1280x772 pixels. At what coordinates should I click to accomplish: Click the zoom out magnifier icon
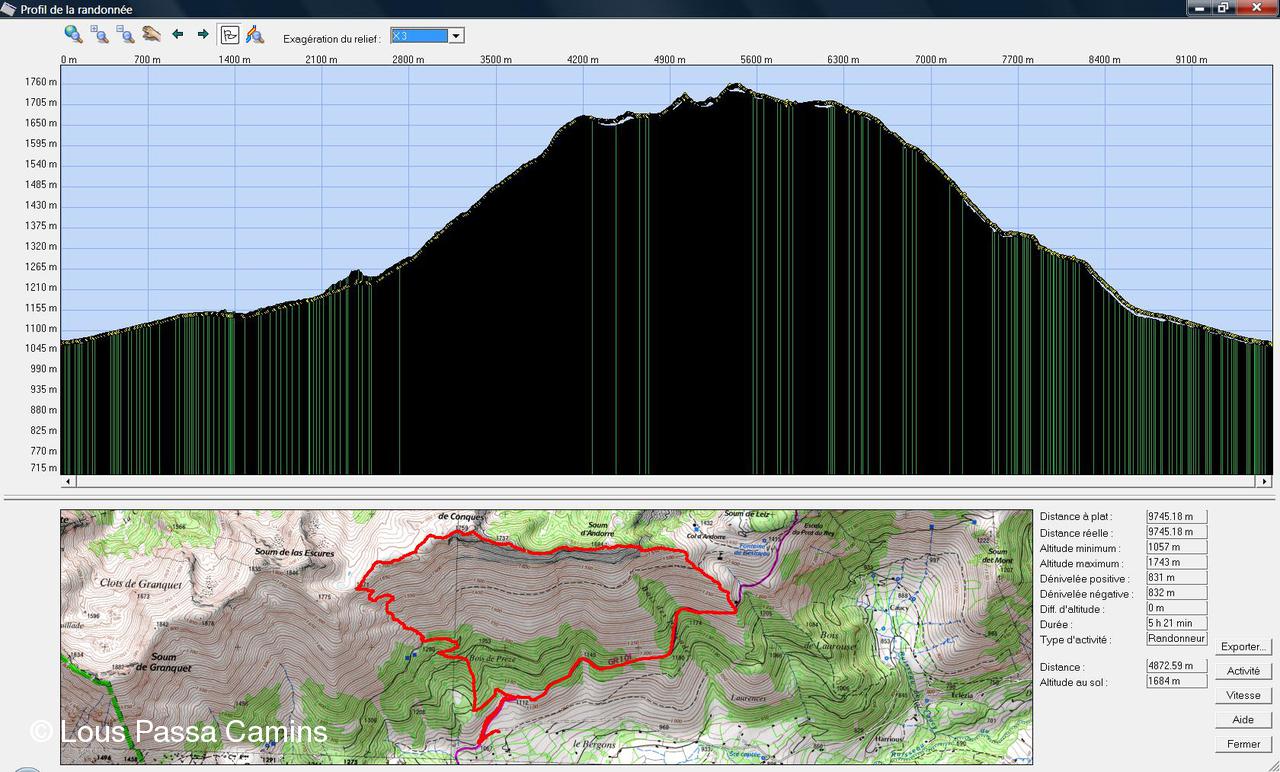(125, 34)
